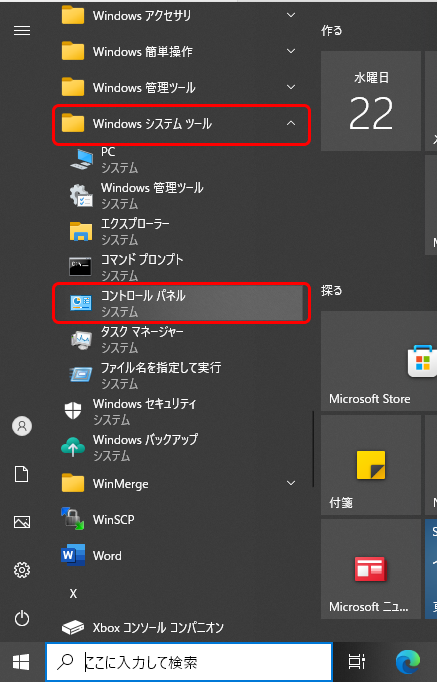Open the コントロール パネル icon
The image size is (437, 682).
pos(81,303)
